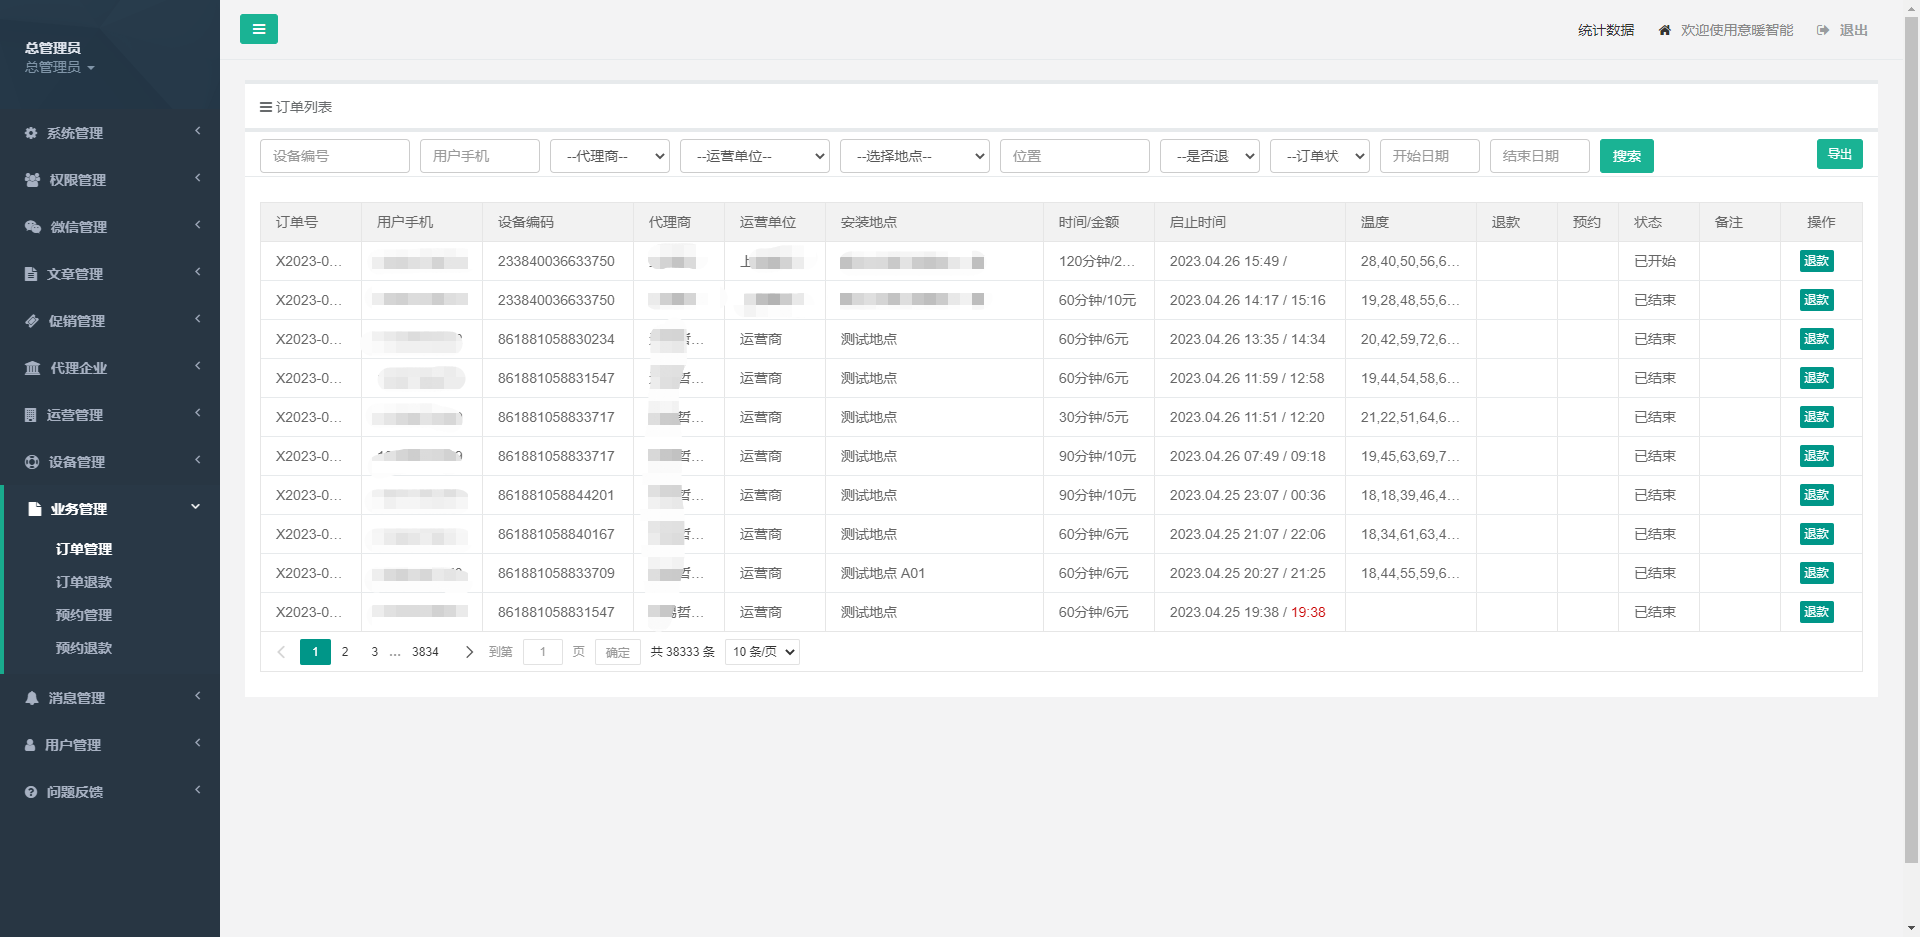Viewport: 1920px width, 937px height.
Task: Click the home icon beside welcome text
Action: [x=1664, y=31]
